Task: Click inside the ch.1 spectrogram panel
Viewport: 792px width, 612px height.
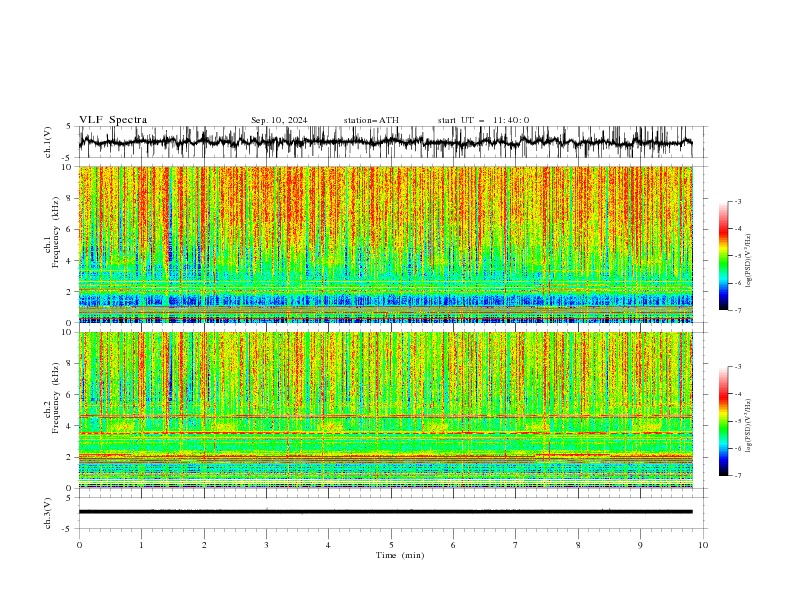Action: 385,244
